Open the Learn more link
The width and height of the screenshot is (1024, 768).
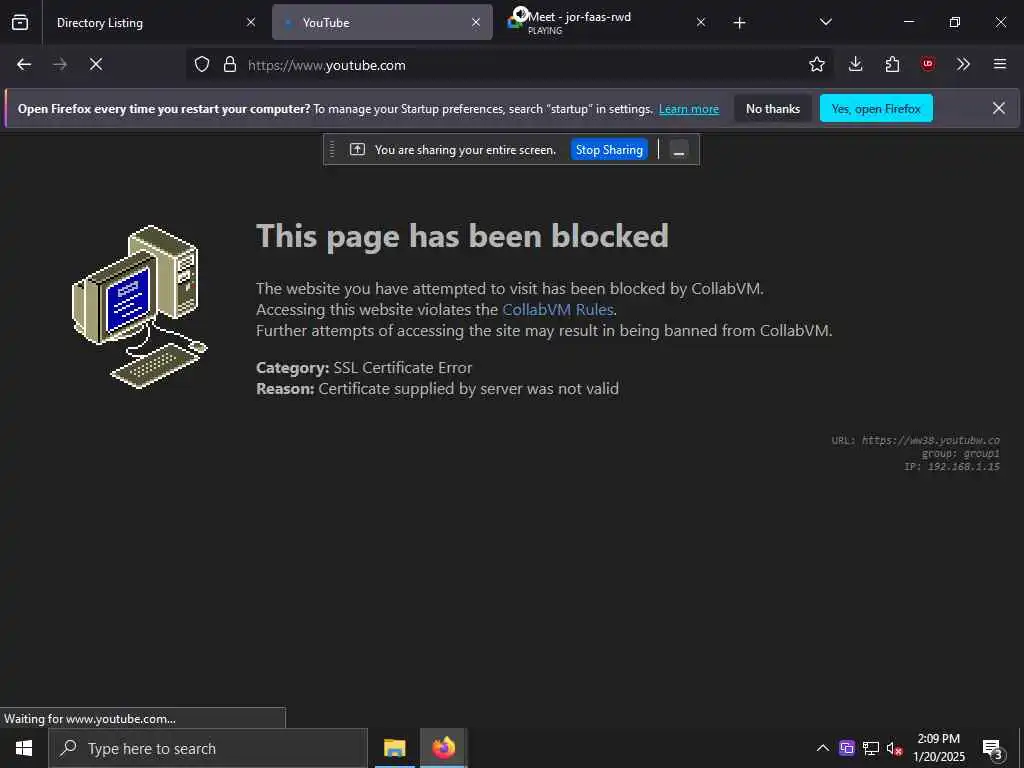pyautogui.click(x=689, y=109)
